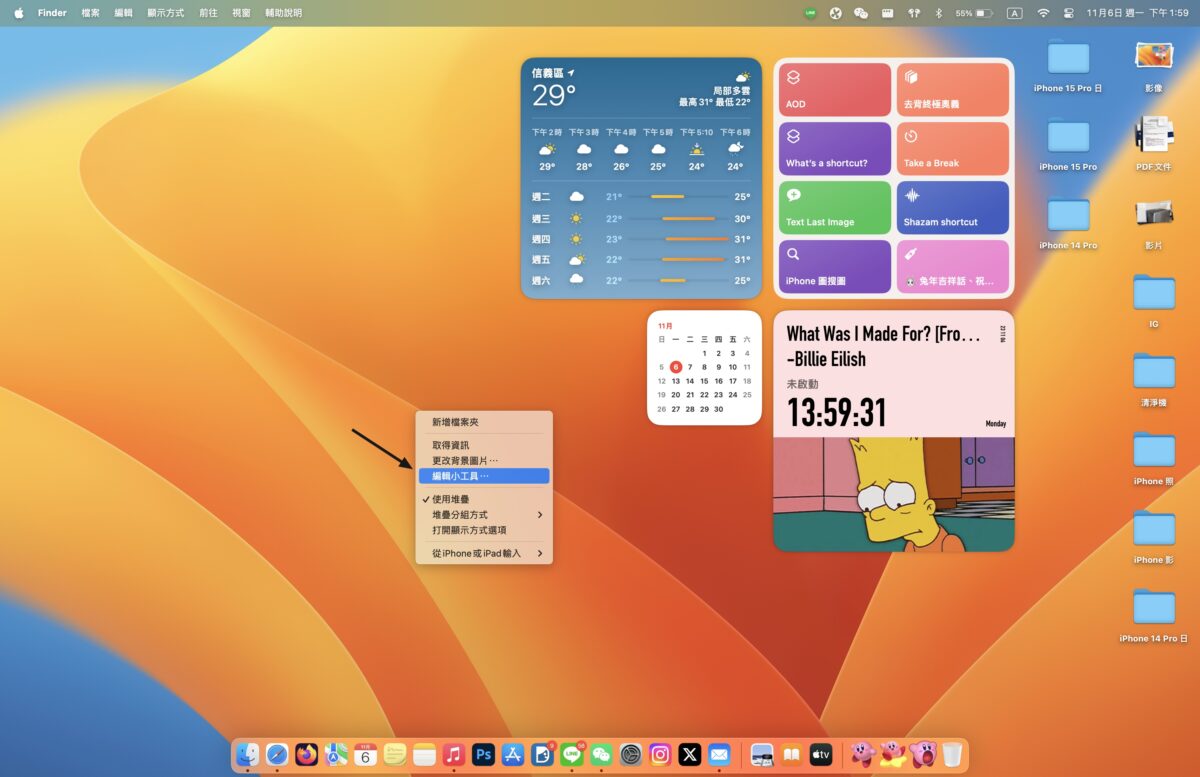Open Finder from the dock
The width and height of the screenshot is (1200, 777).
point(248,754)
